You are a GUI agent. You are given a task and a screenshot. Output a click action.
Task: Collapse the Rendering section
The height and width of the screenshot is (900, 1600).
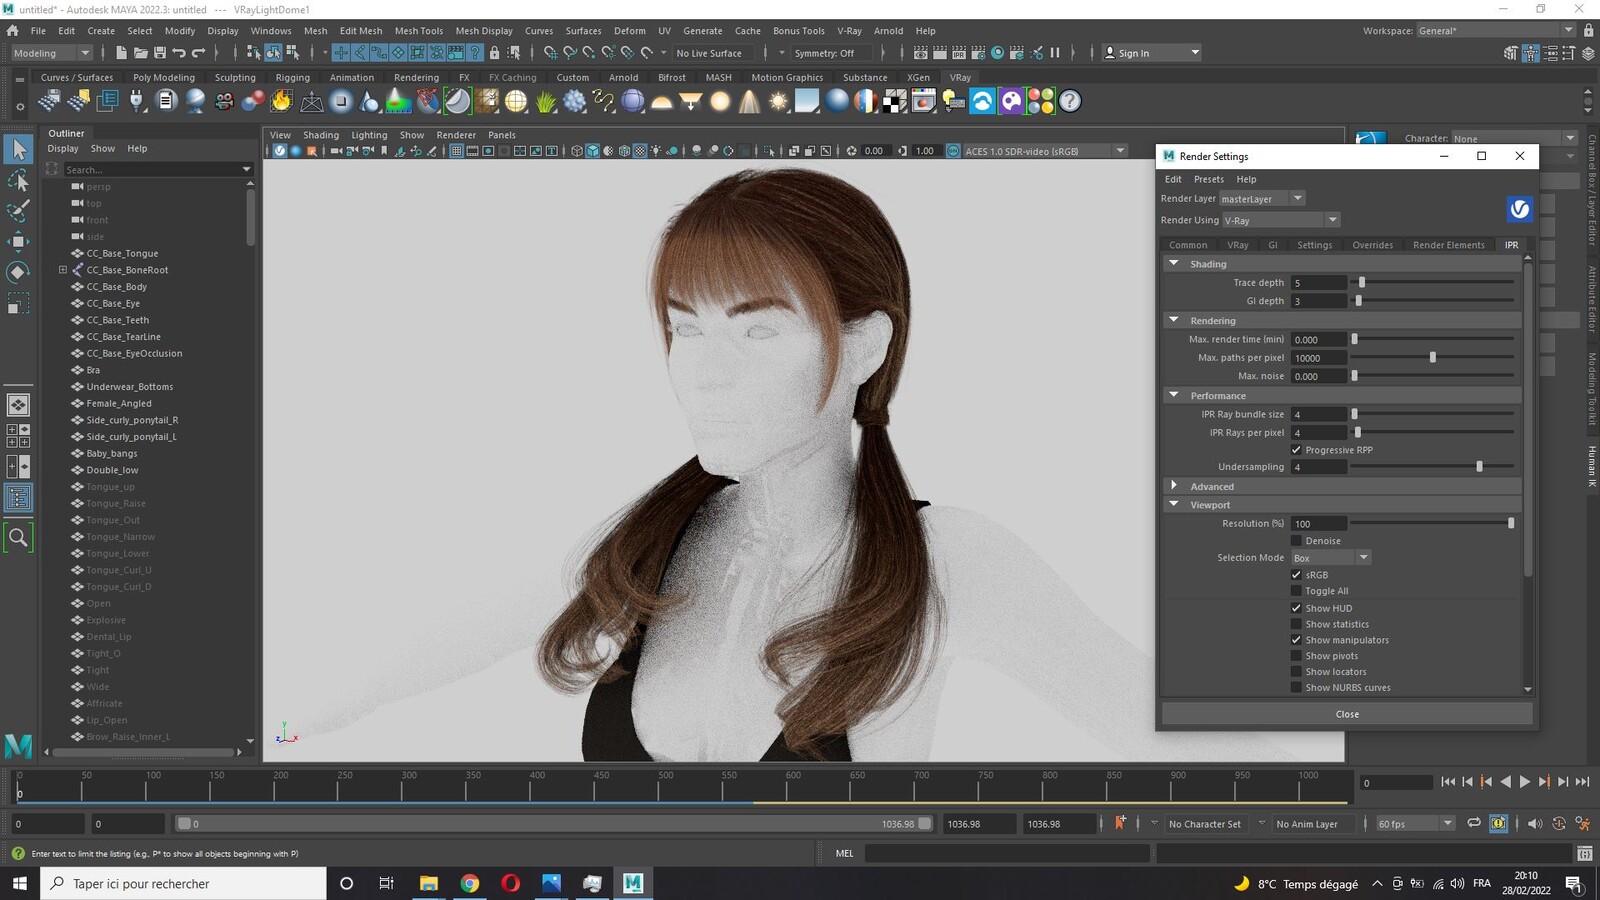[1174, 320]
